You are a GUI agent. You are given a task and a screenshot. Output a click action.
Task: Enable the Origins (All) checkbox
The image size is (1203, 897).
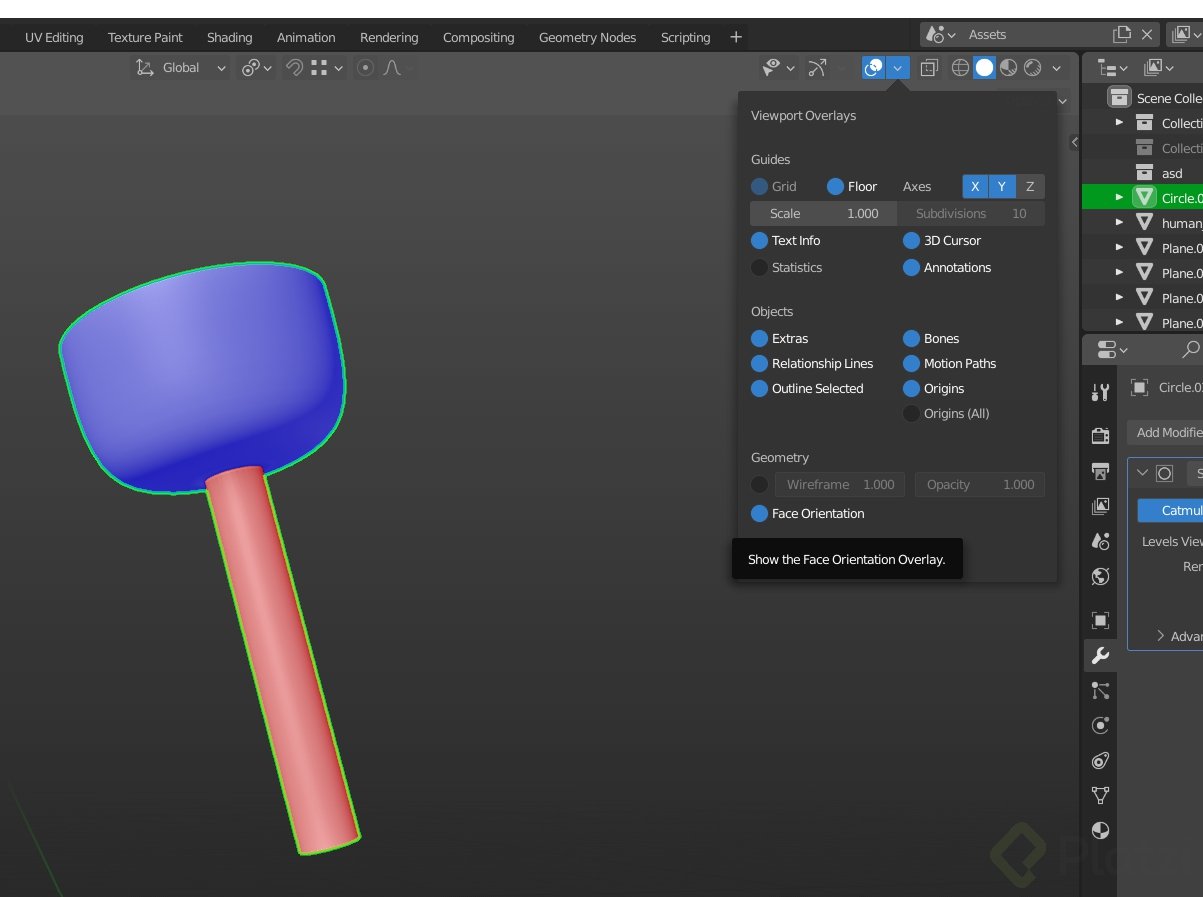(911, 413)
